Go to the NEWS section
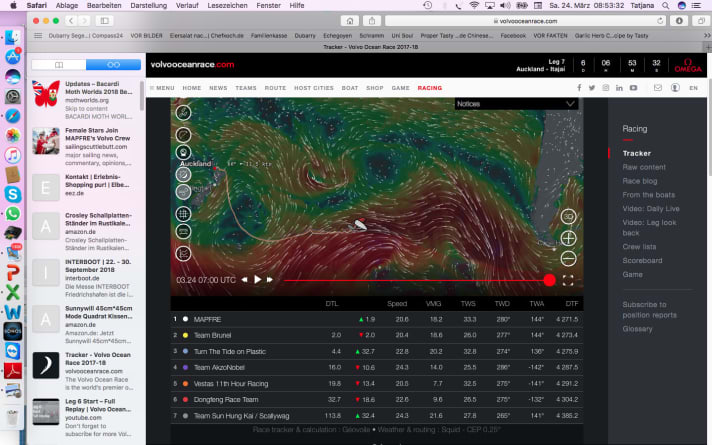This screenshot has height=445, width=712. pos(218,88)
